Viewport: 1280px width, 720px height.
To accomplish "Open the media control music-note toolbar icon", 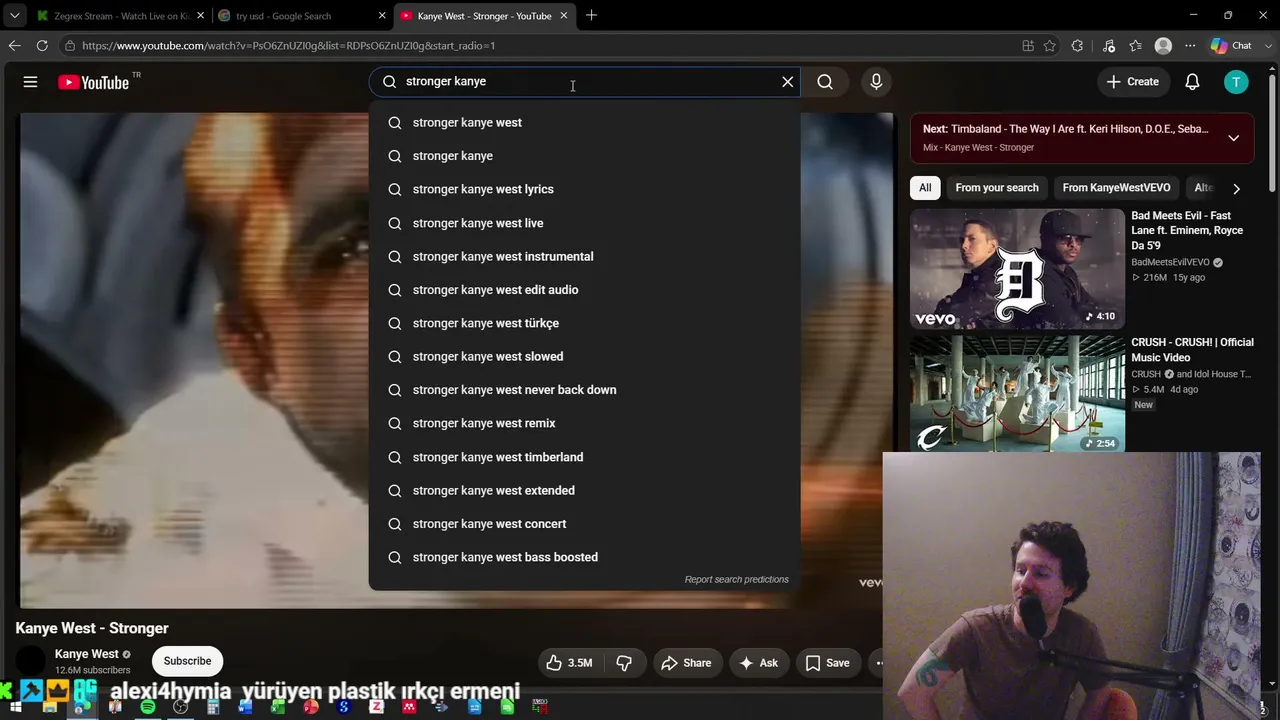I will pos(1109,46).
